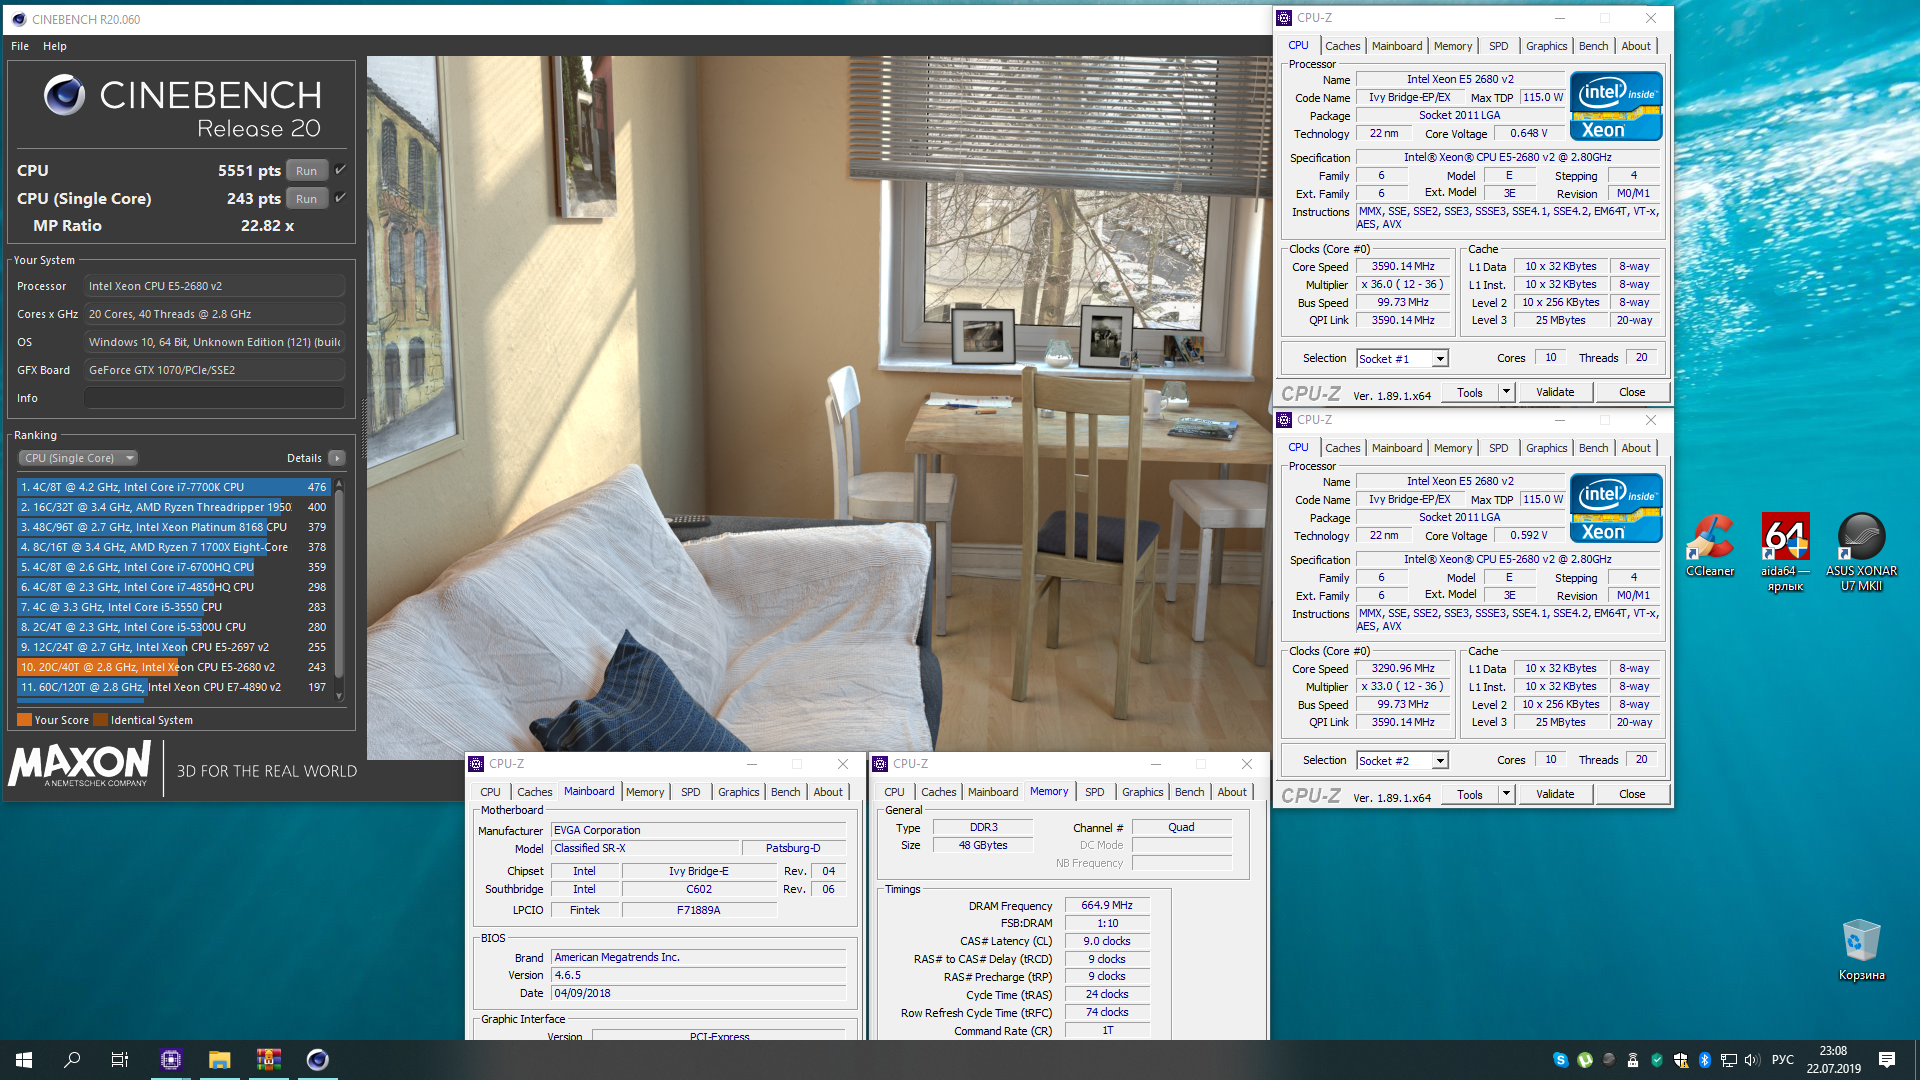Open the File menu in Cinebench
This screenshot has height=1080, width=1920.
(20, 46)
